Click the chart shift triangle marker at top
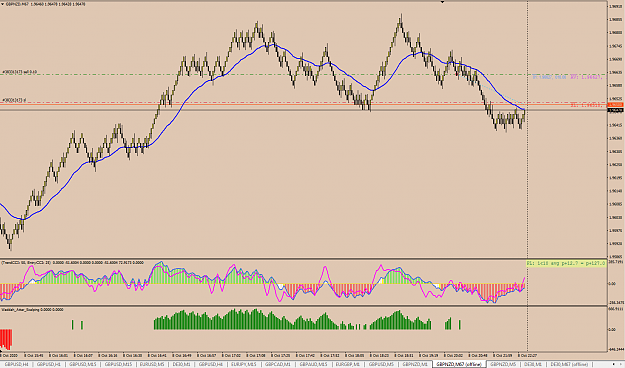The width and height of the screenshot is (625, 368). point(442,2)
